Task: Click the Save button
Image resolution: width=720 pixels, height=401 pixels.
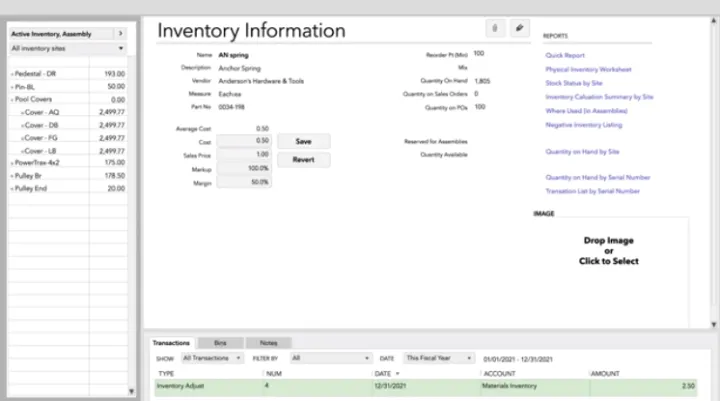Action: 303,142
